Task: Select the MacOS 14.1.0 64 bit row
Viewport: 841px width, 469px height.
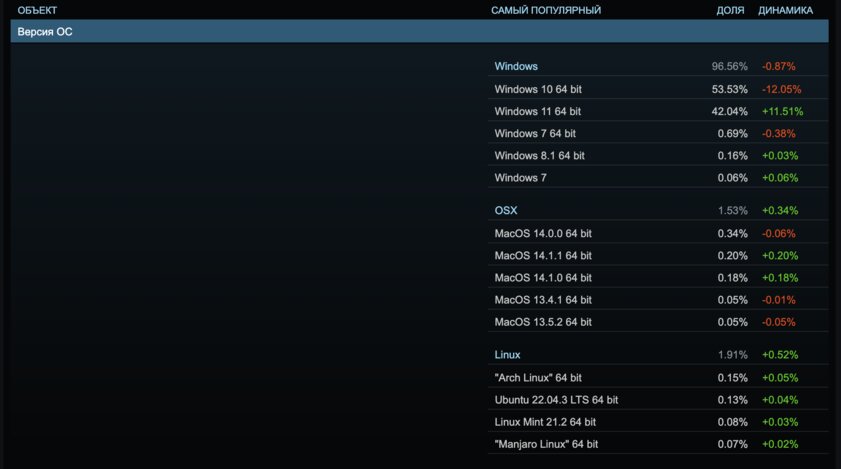Action: point(658,277)
